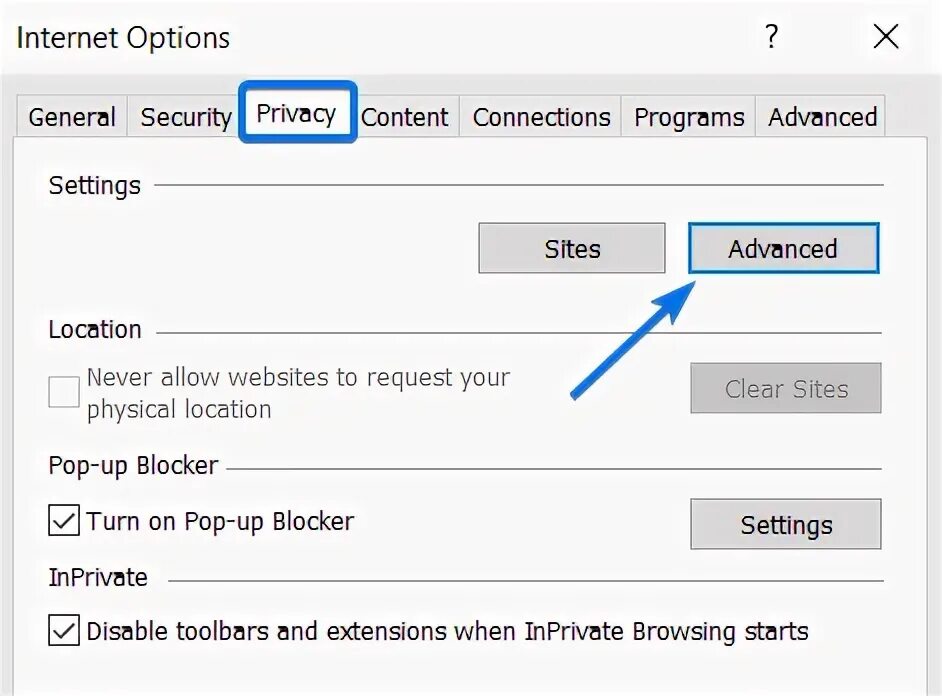Click the Location section heading
The width and height of the screenshot is (942, 696).
tap(95, 330)
